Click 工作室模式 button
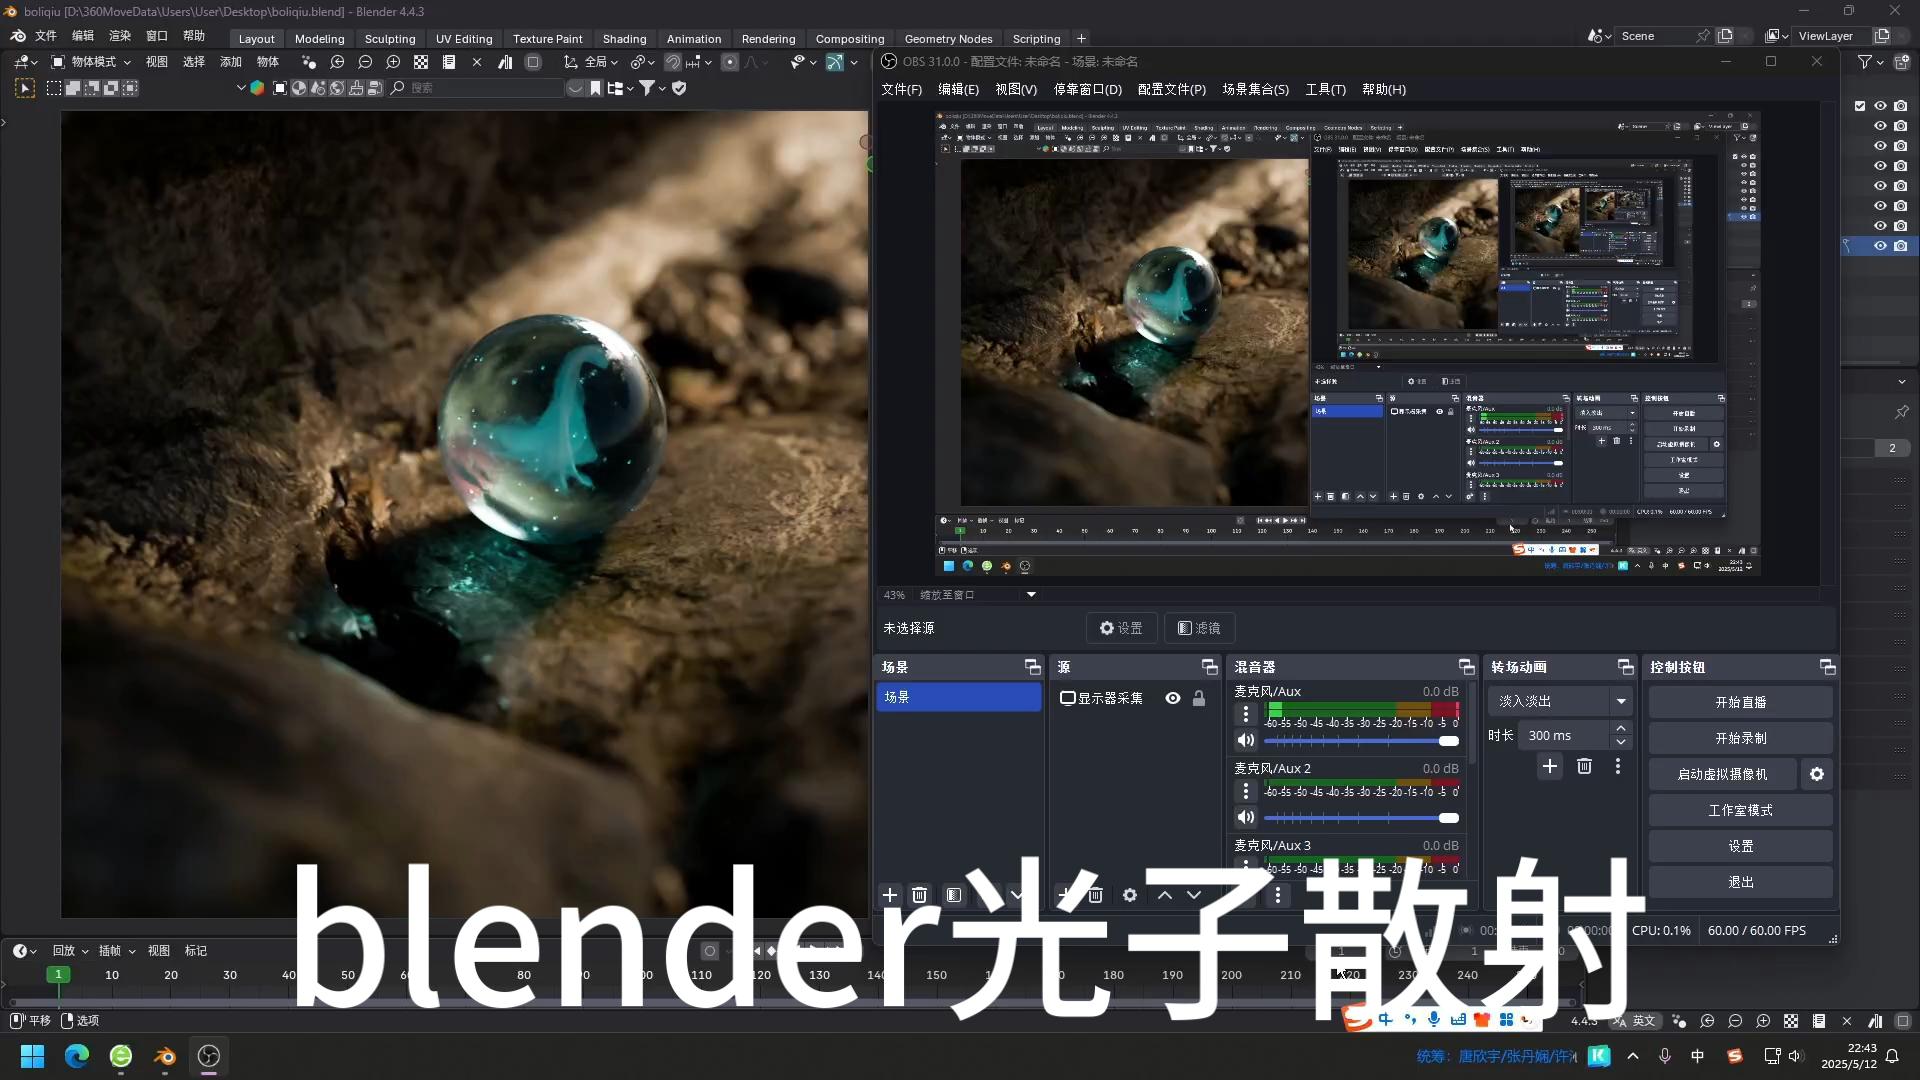Screen dimensions: 1920x1080 click(1741, 810)
